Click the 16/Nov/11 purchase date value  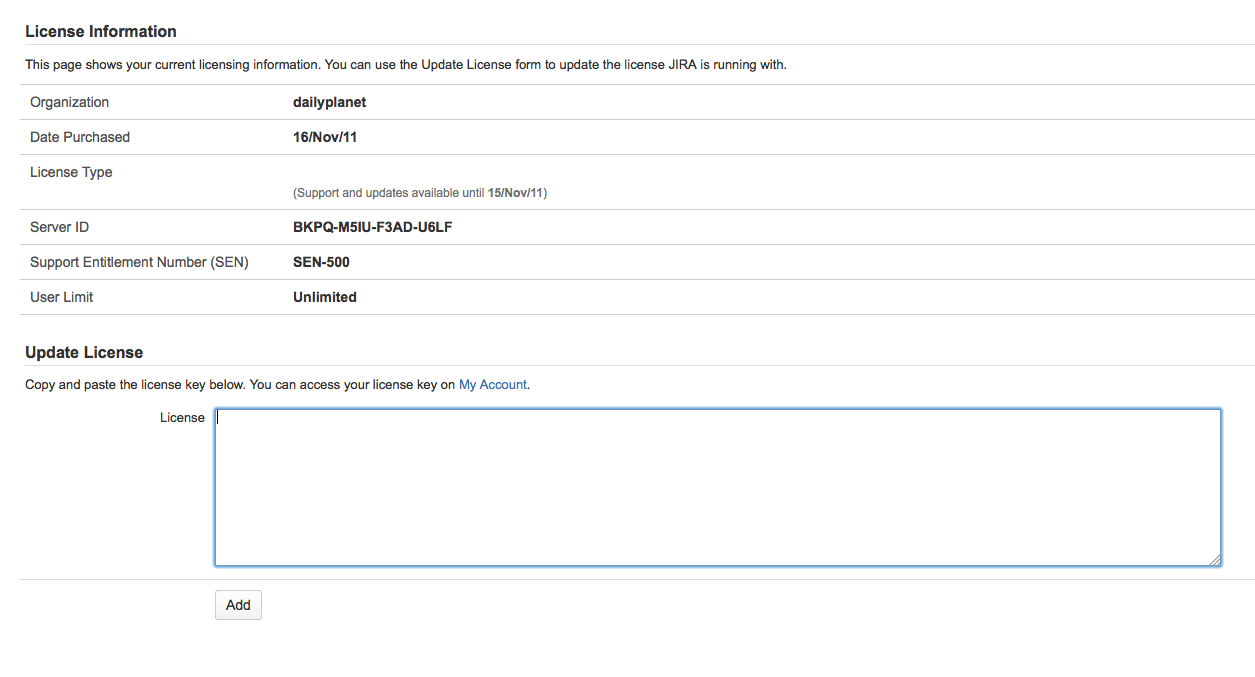point(325,137)
